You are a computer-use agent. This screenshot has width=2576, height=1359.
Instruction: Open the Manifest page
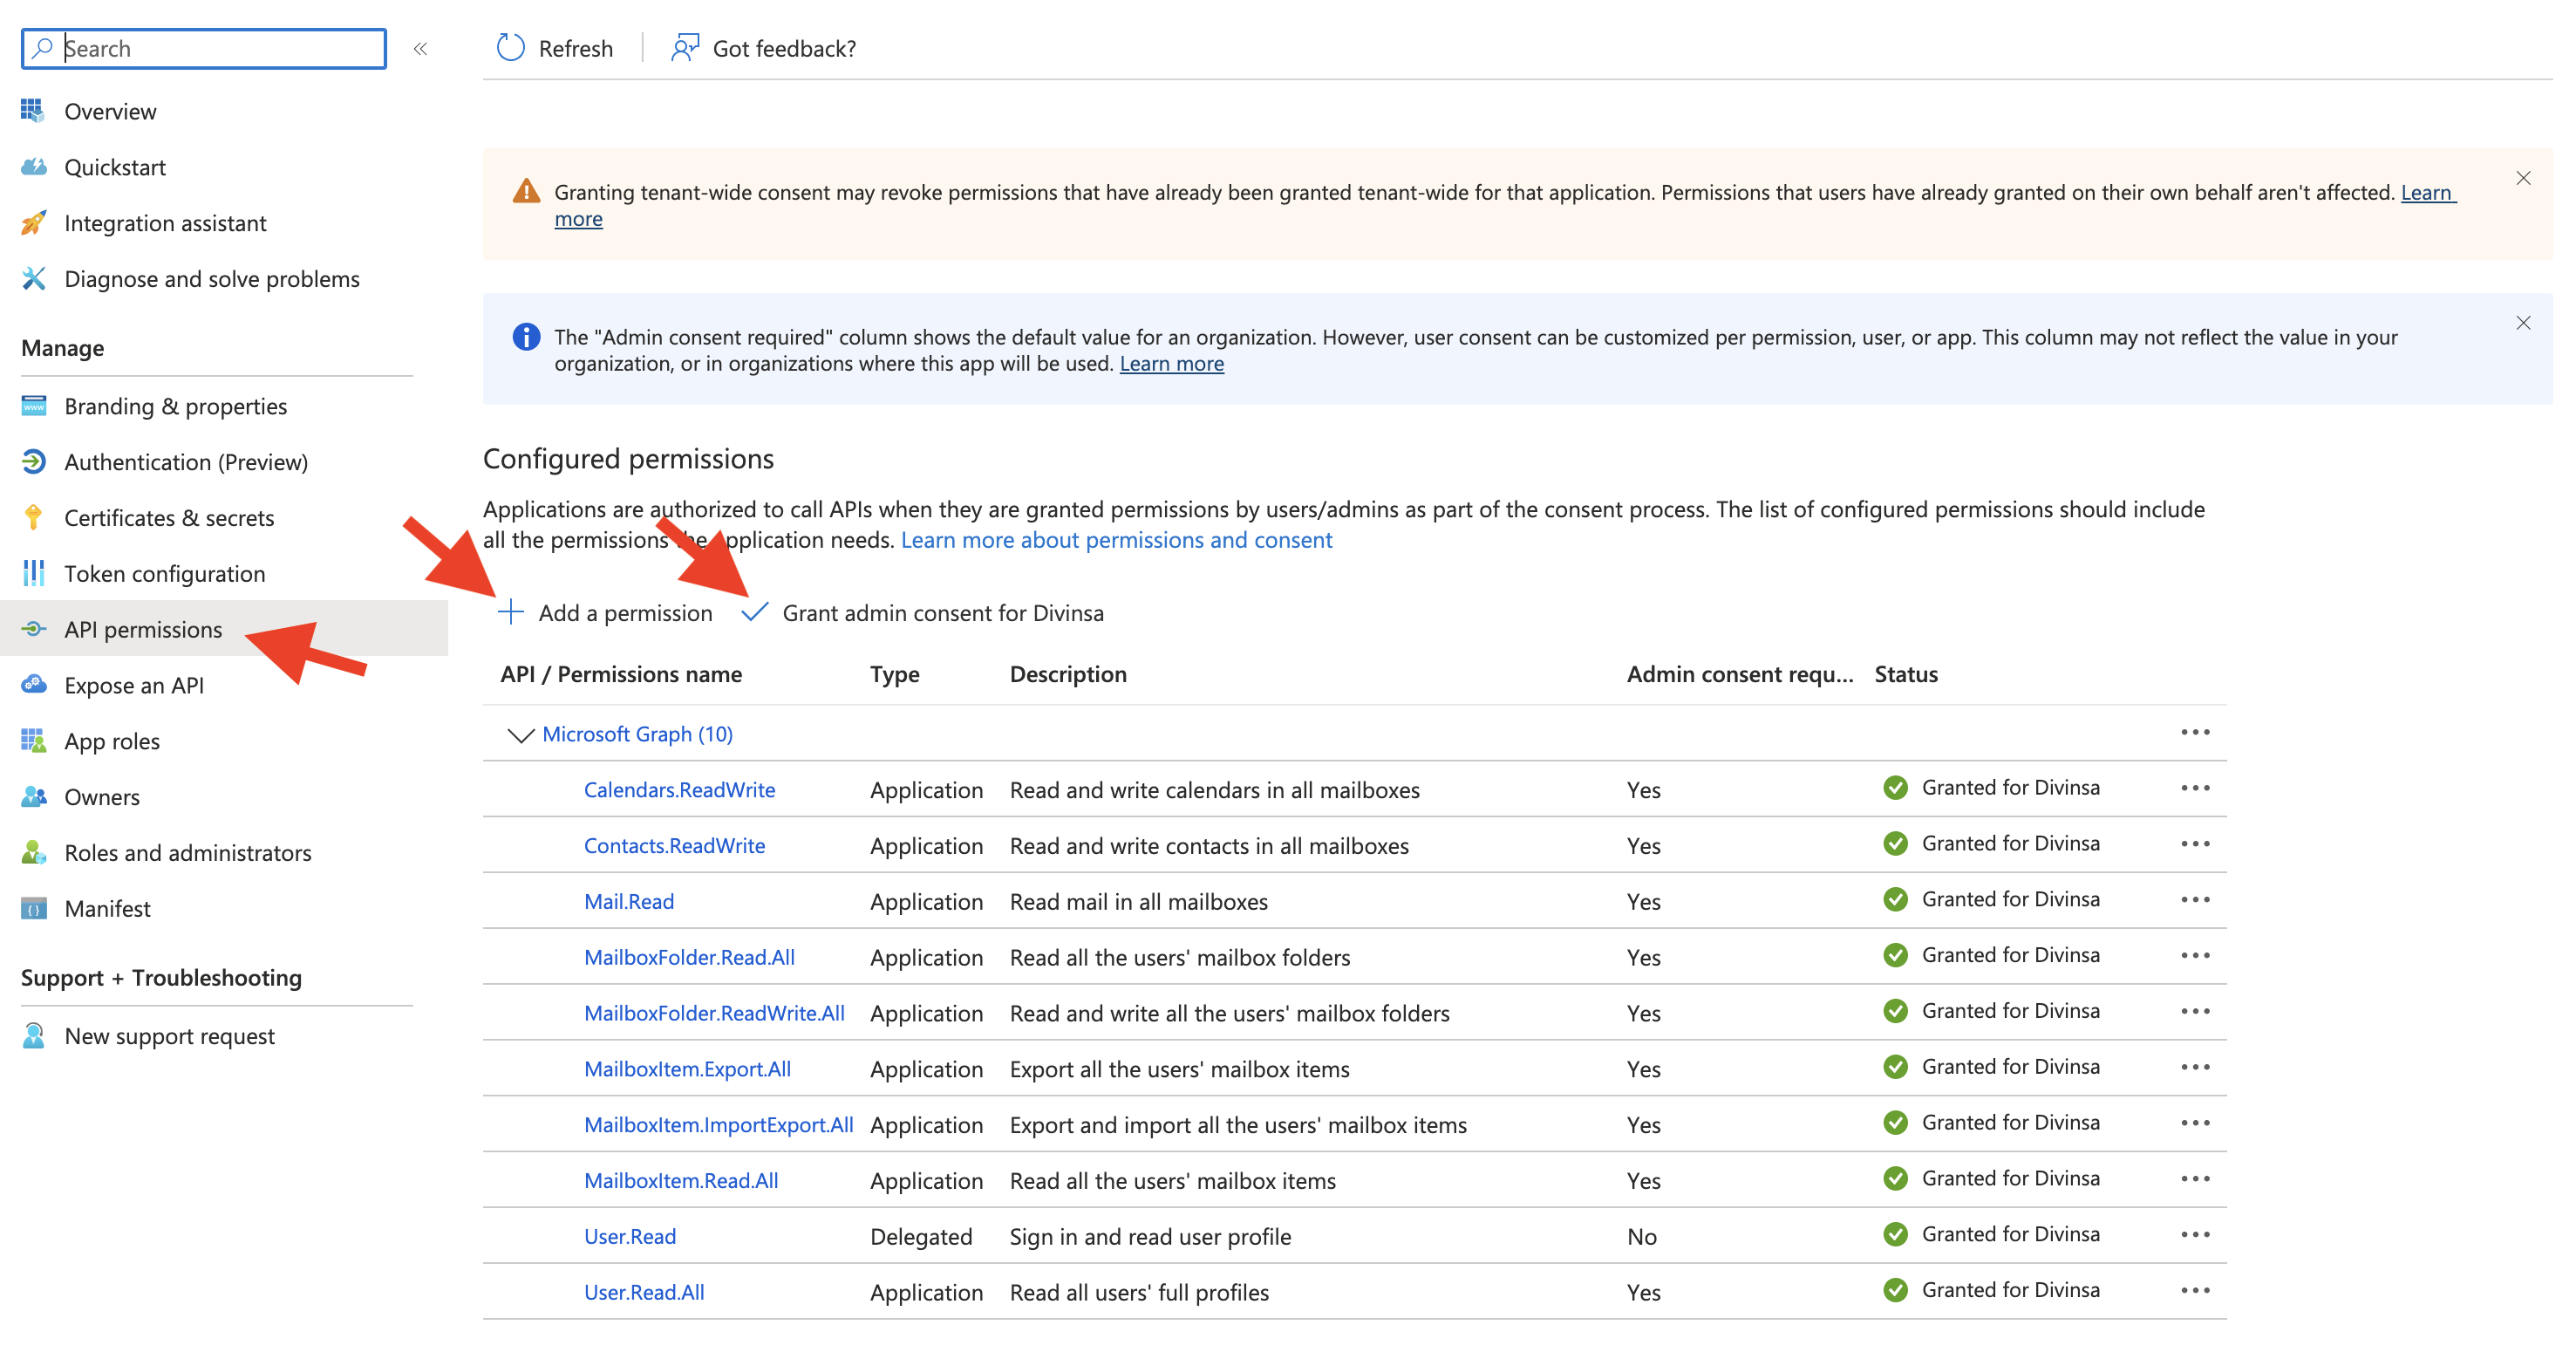click(107, 909)
